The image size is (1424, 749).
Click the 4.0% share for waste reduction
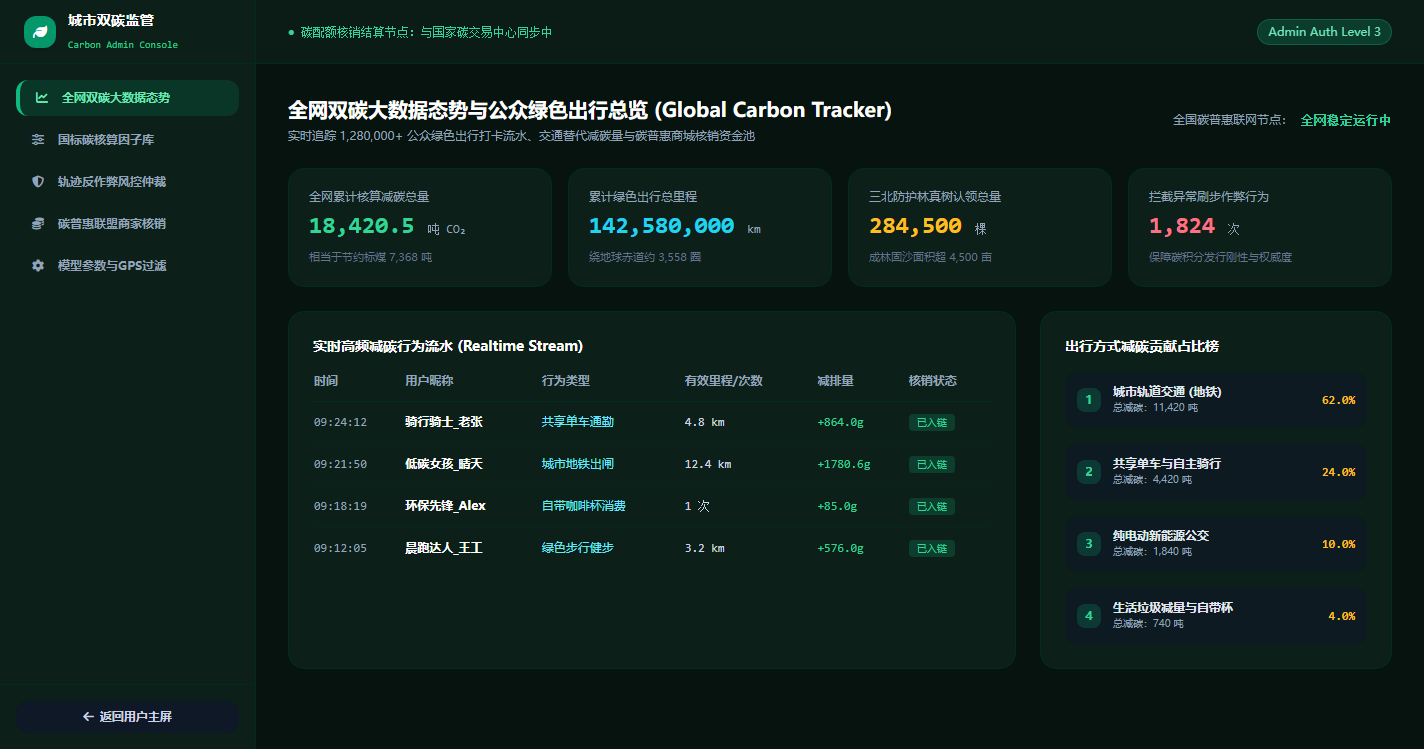(x=1342, y=616)
